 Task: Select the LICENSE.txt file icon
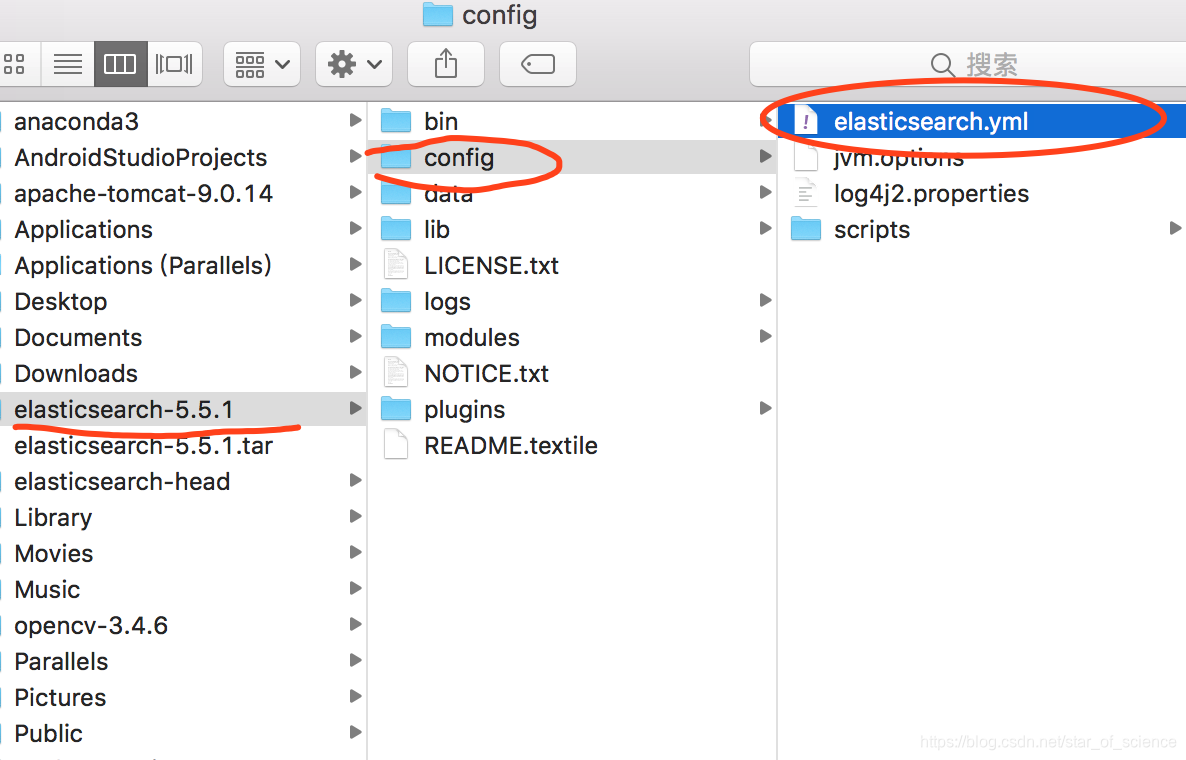(x=396, y=265)
